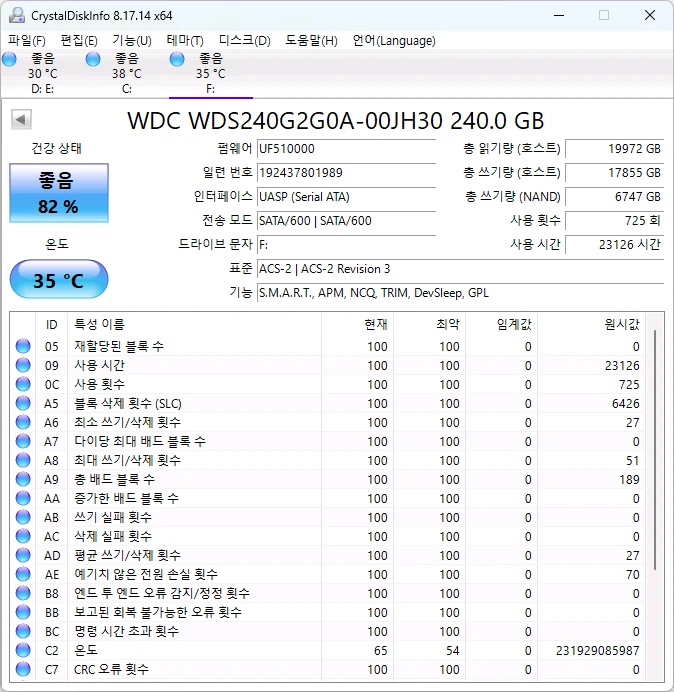Click the status circle for F: disk
This screenshot has height=692, width=674.
pyautogui.click(x=177, y=59)
